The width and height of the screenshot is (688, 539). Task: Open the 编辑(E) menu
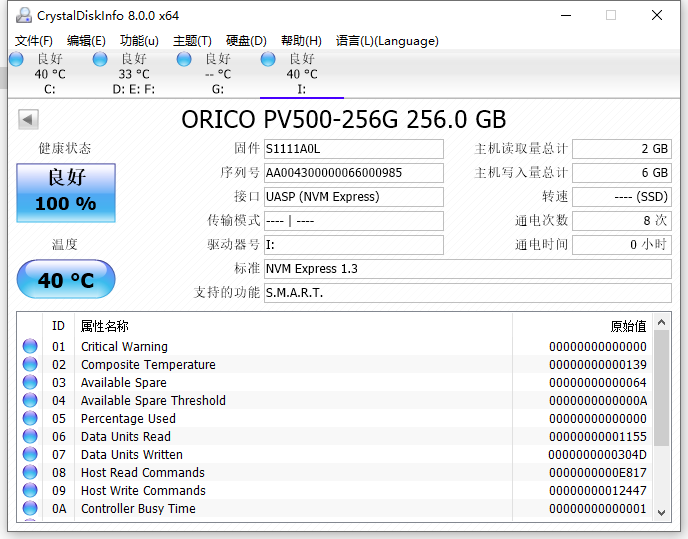tap(86, 41)
